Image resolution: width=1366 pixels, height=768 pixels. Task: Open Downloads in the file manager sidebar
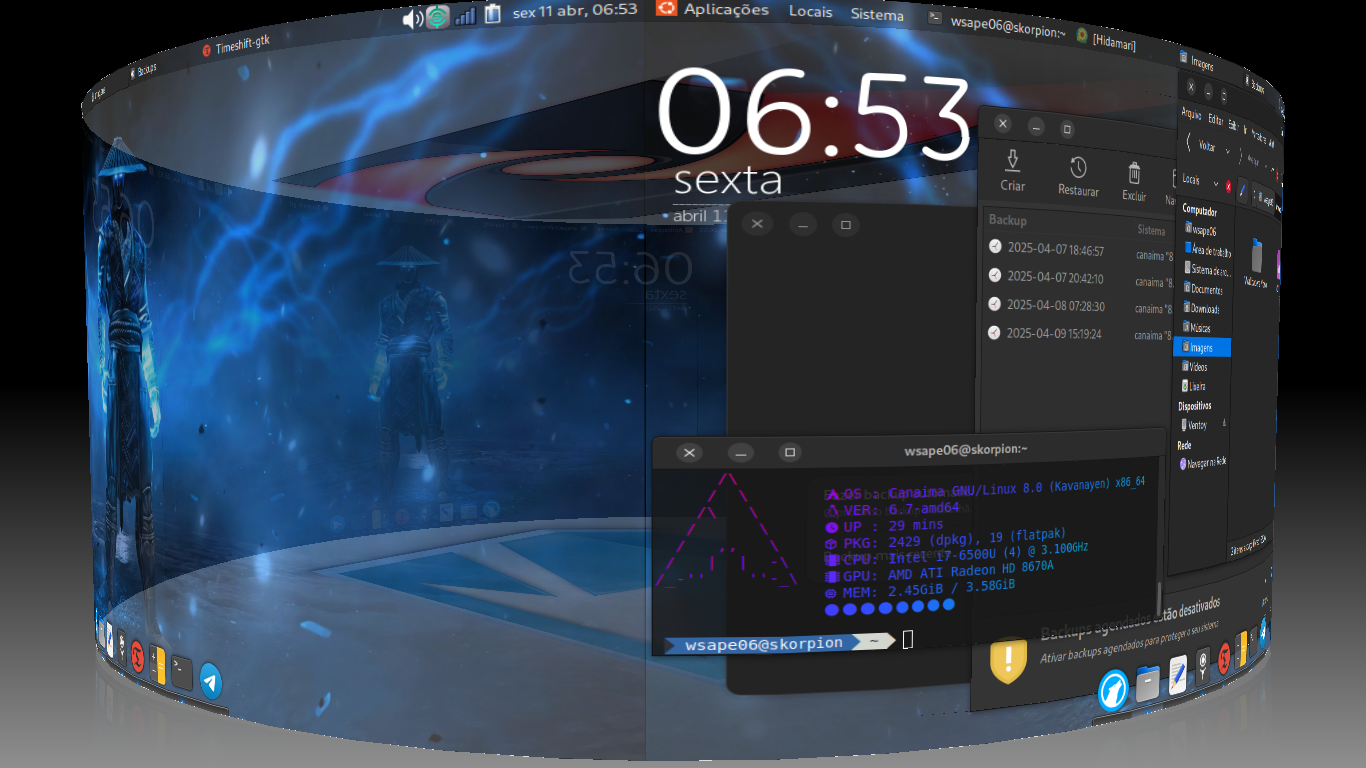point(1203,309)
